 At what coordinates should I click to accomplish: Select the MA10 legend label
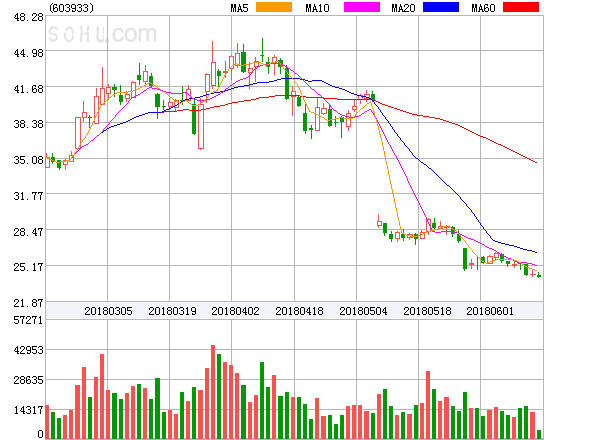pos(317,8)
